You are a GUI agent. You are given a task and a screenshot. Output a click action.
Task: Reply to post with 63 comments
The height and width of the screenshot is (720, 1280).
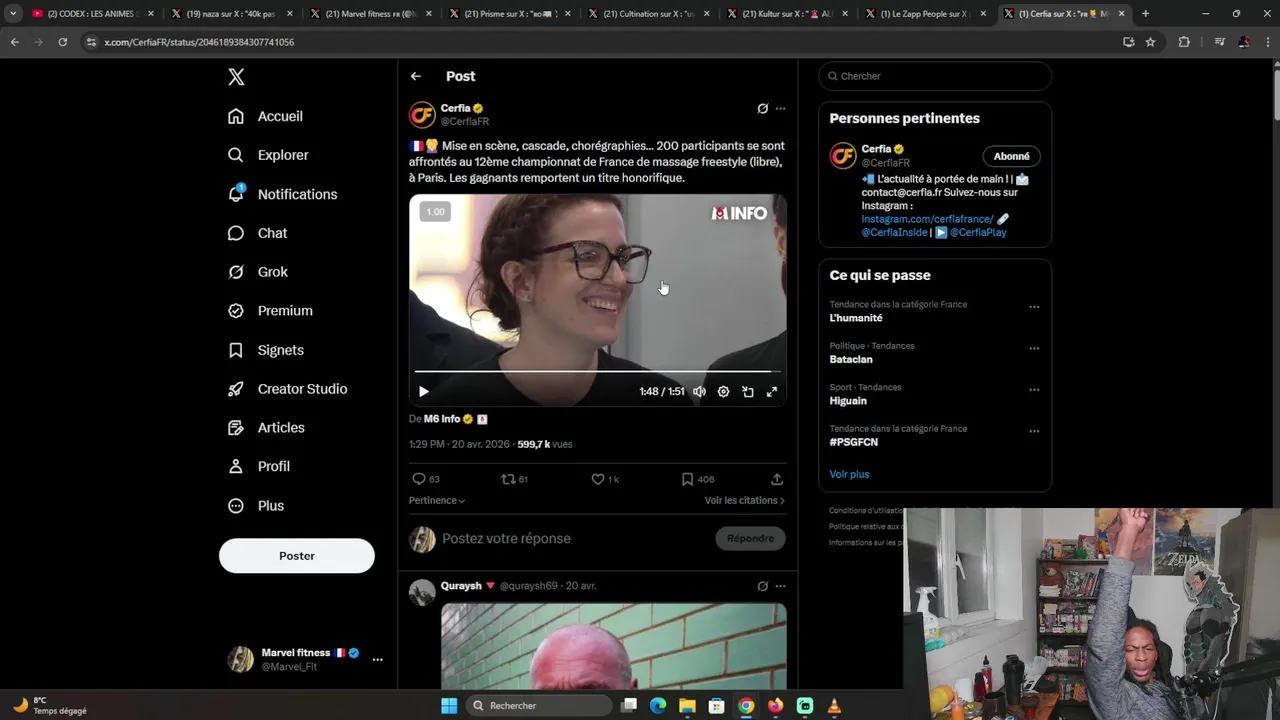click(426, 479)
